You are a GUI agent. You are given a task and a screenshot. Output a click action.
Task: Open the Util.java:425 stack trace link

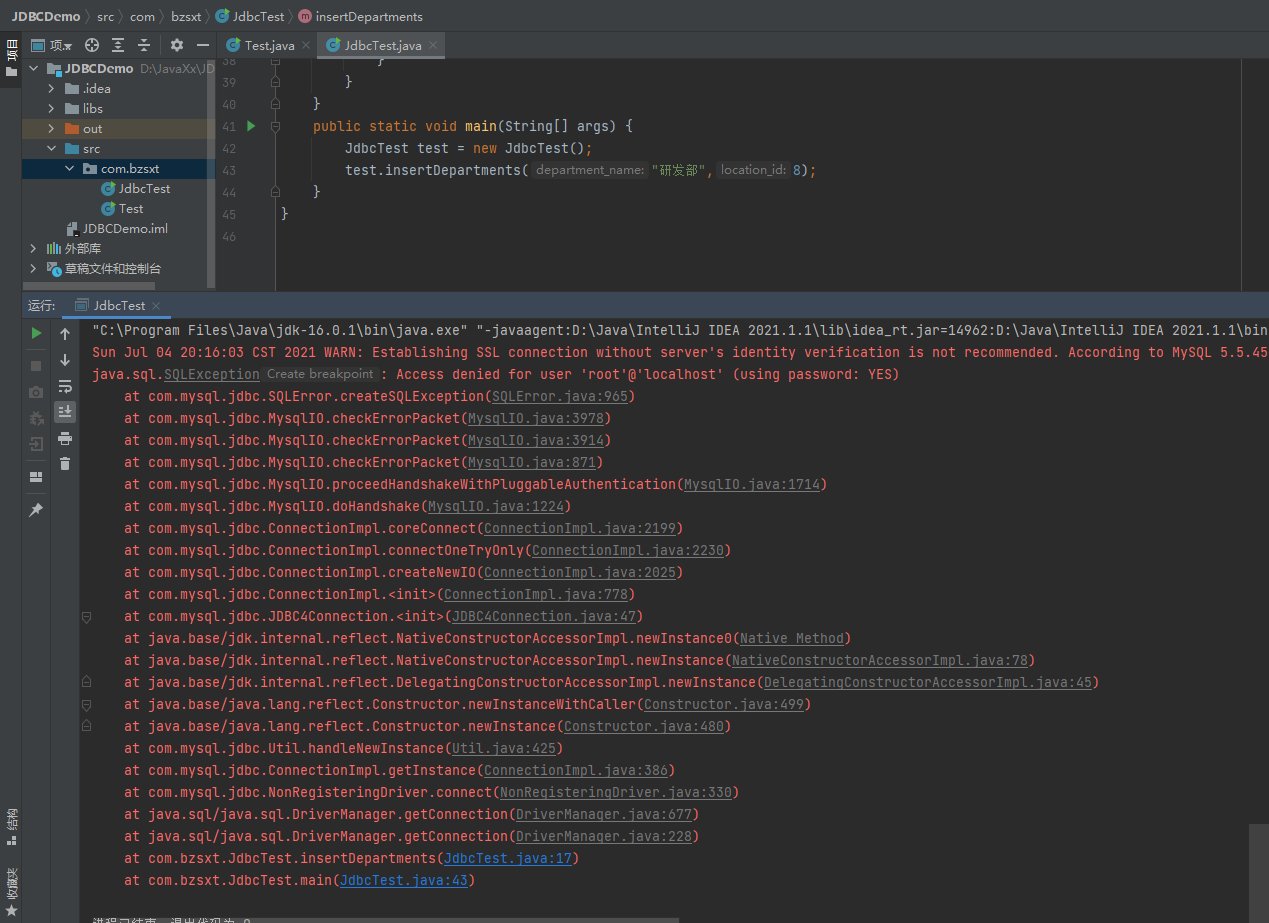coord(504,748)
